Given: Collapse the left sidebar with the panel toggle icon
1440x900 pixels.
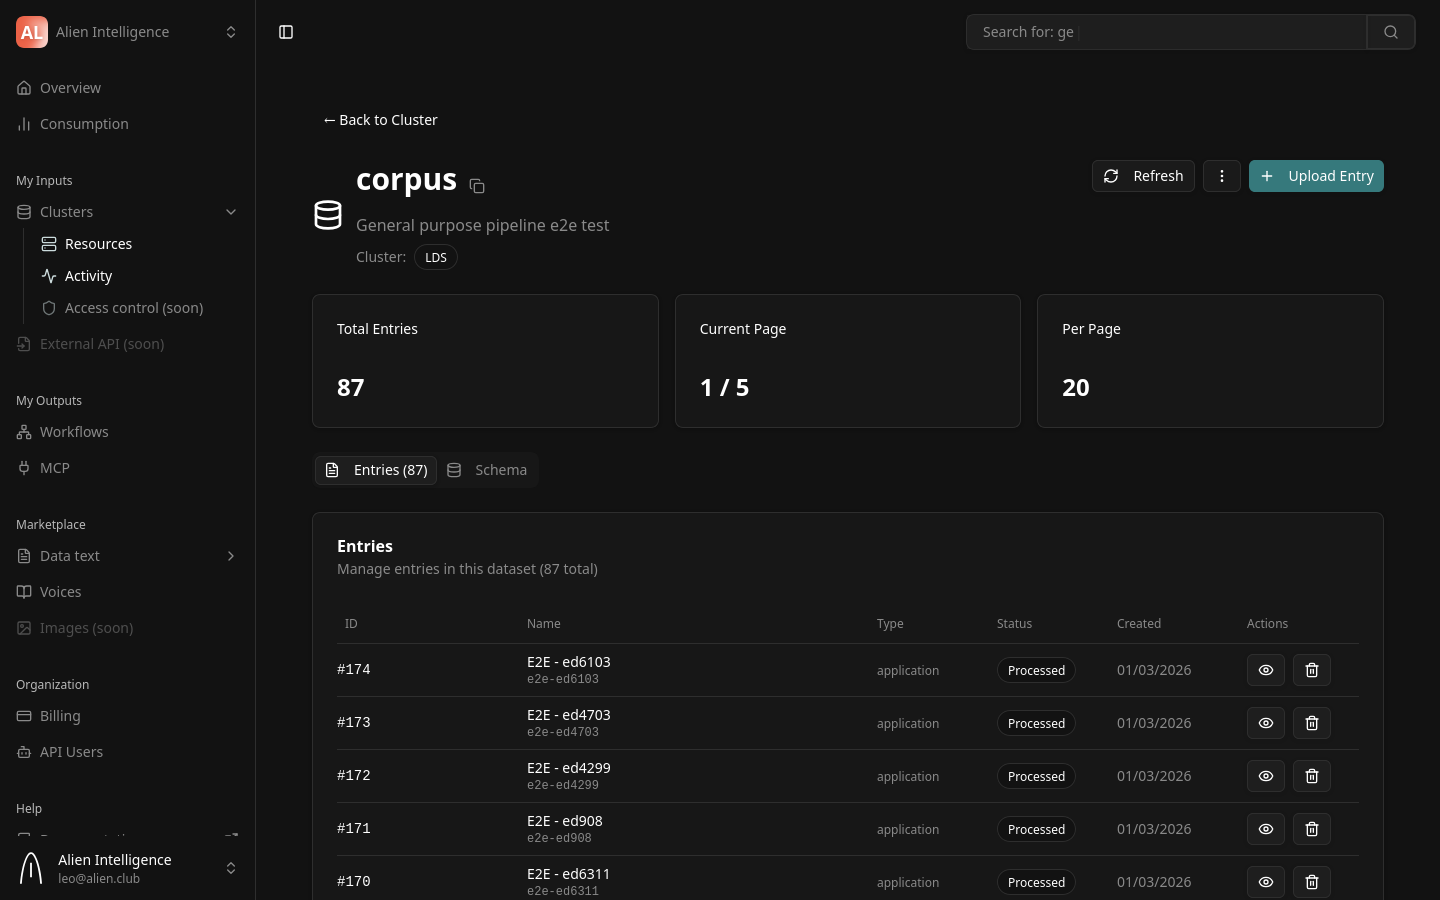Looking at the screenshot, I should point(286,32).
